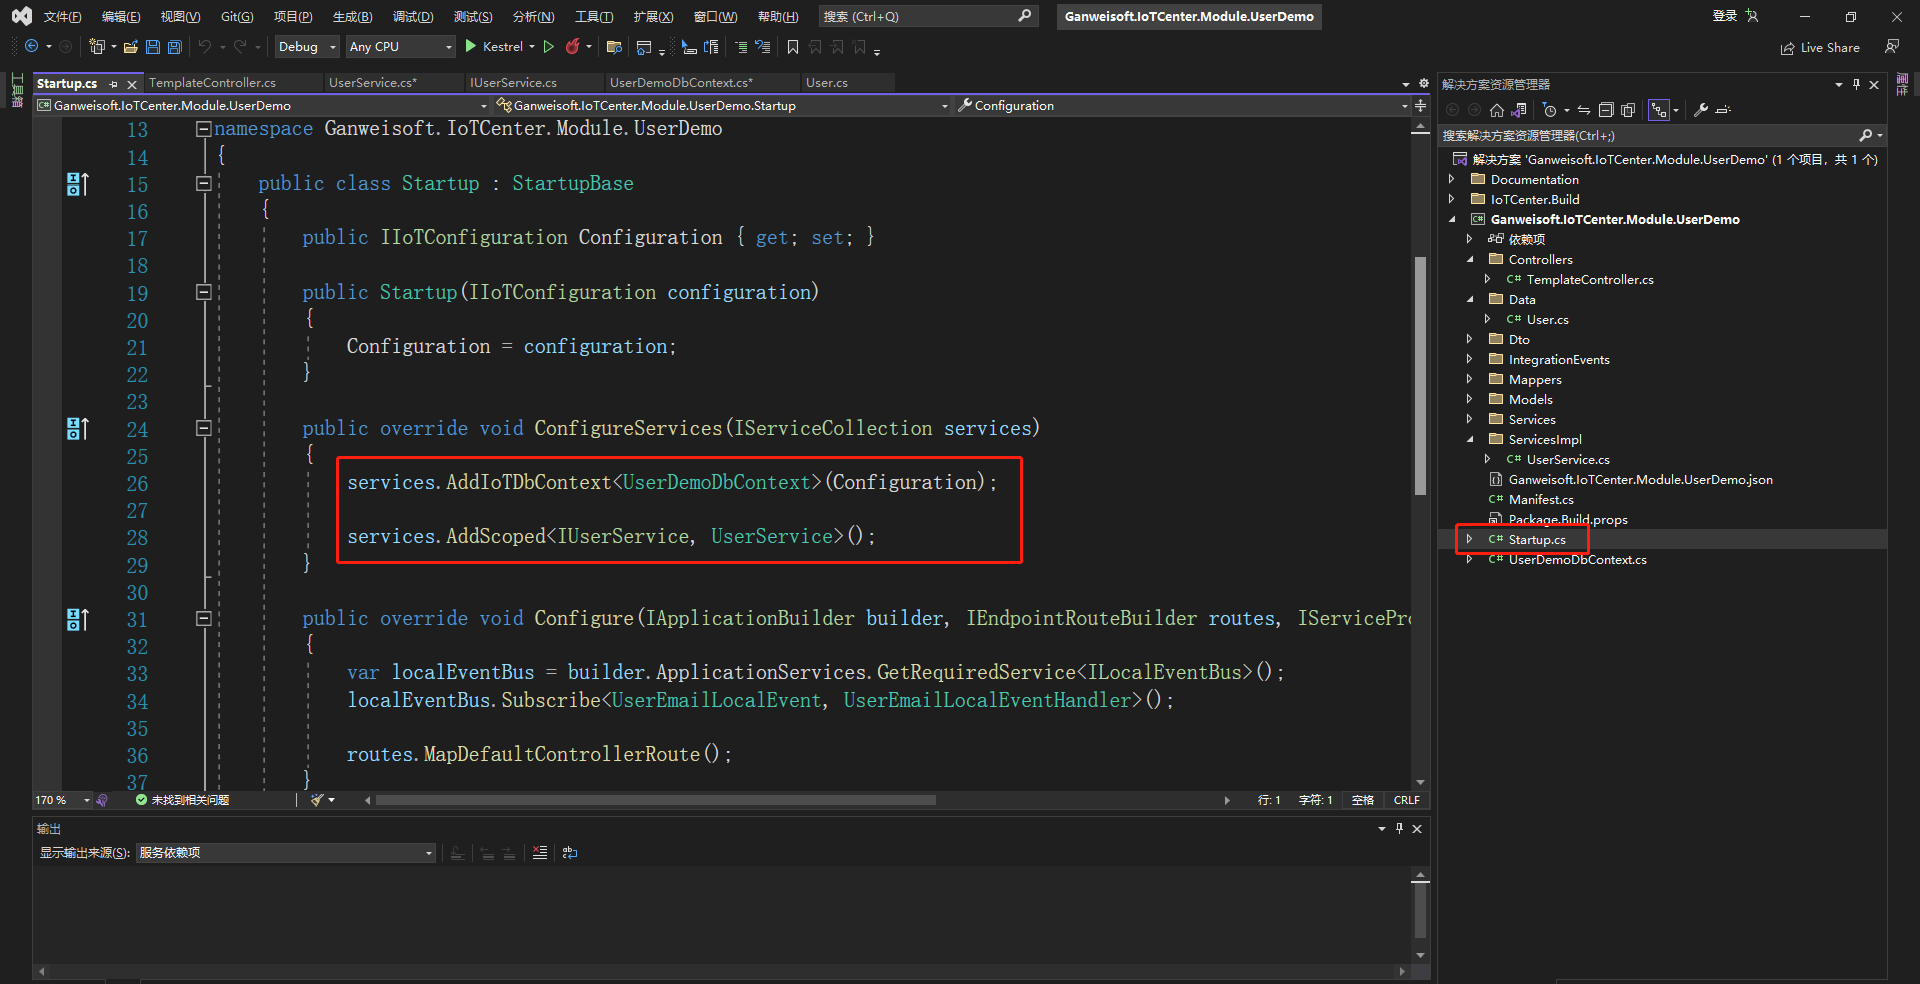Open the output source dropdown
The width and height of the screenshot is (1920, 984).
(286, 853)
